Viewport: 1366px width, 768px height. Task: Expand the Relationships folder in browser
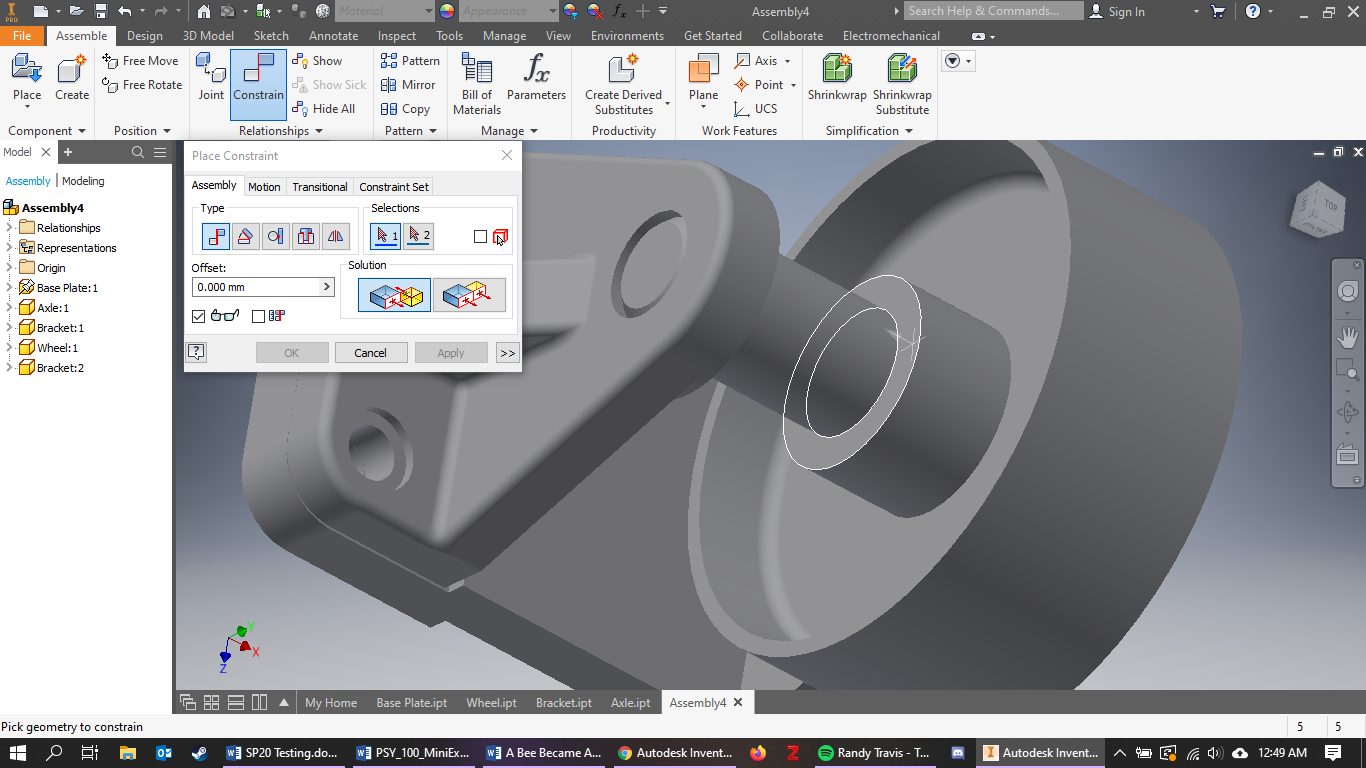click(x=9, y=227)
